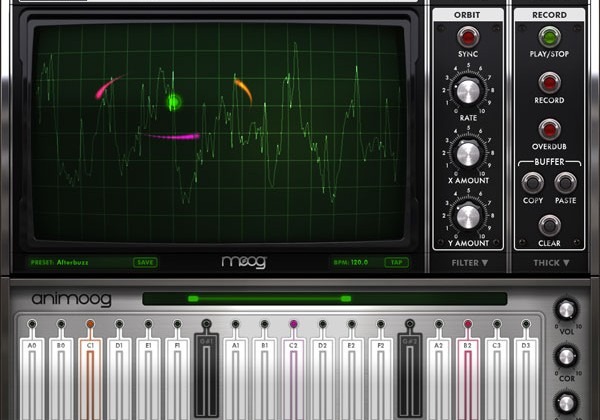Click the pin above the D3 key
This screenshot has width=600, height=420.
(x=526, y=324)
